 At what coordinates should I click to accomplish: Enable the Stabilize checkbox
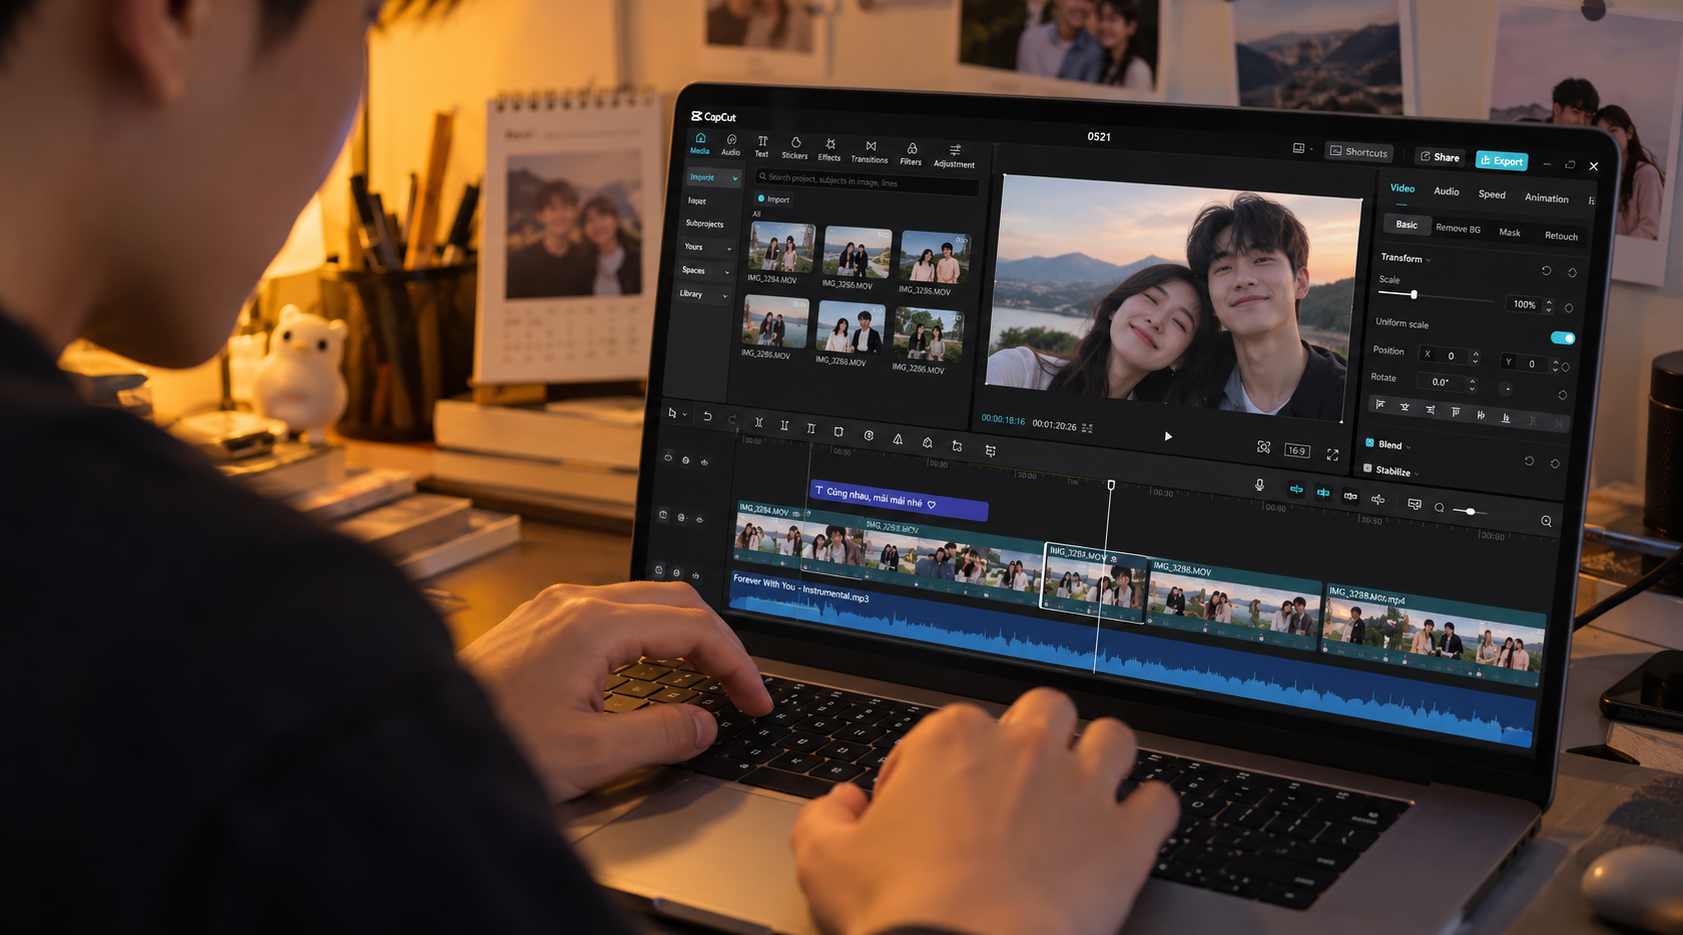coord(1367,468)
